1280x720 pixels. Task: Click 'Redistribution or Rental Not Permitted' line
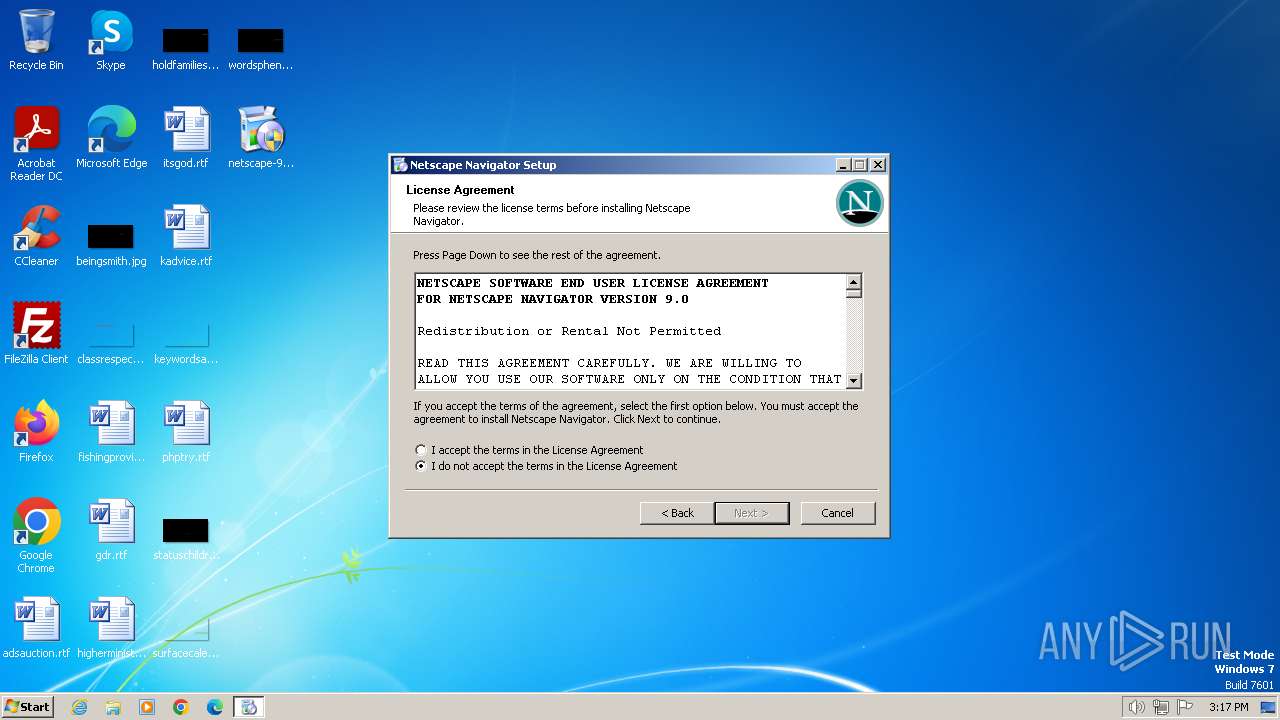[569, 331]
